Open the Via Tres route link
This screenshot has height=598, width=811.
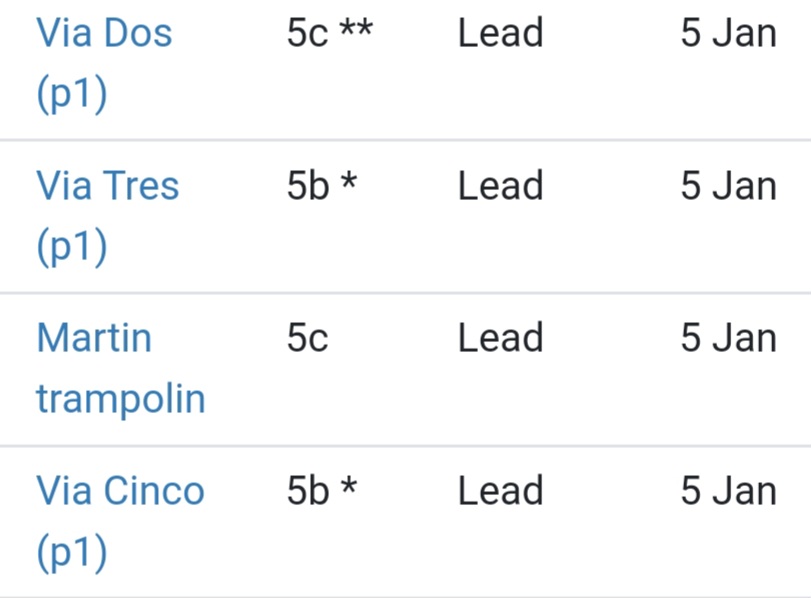tap(108, 186)
